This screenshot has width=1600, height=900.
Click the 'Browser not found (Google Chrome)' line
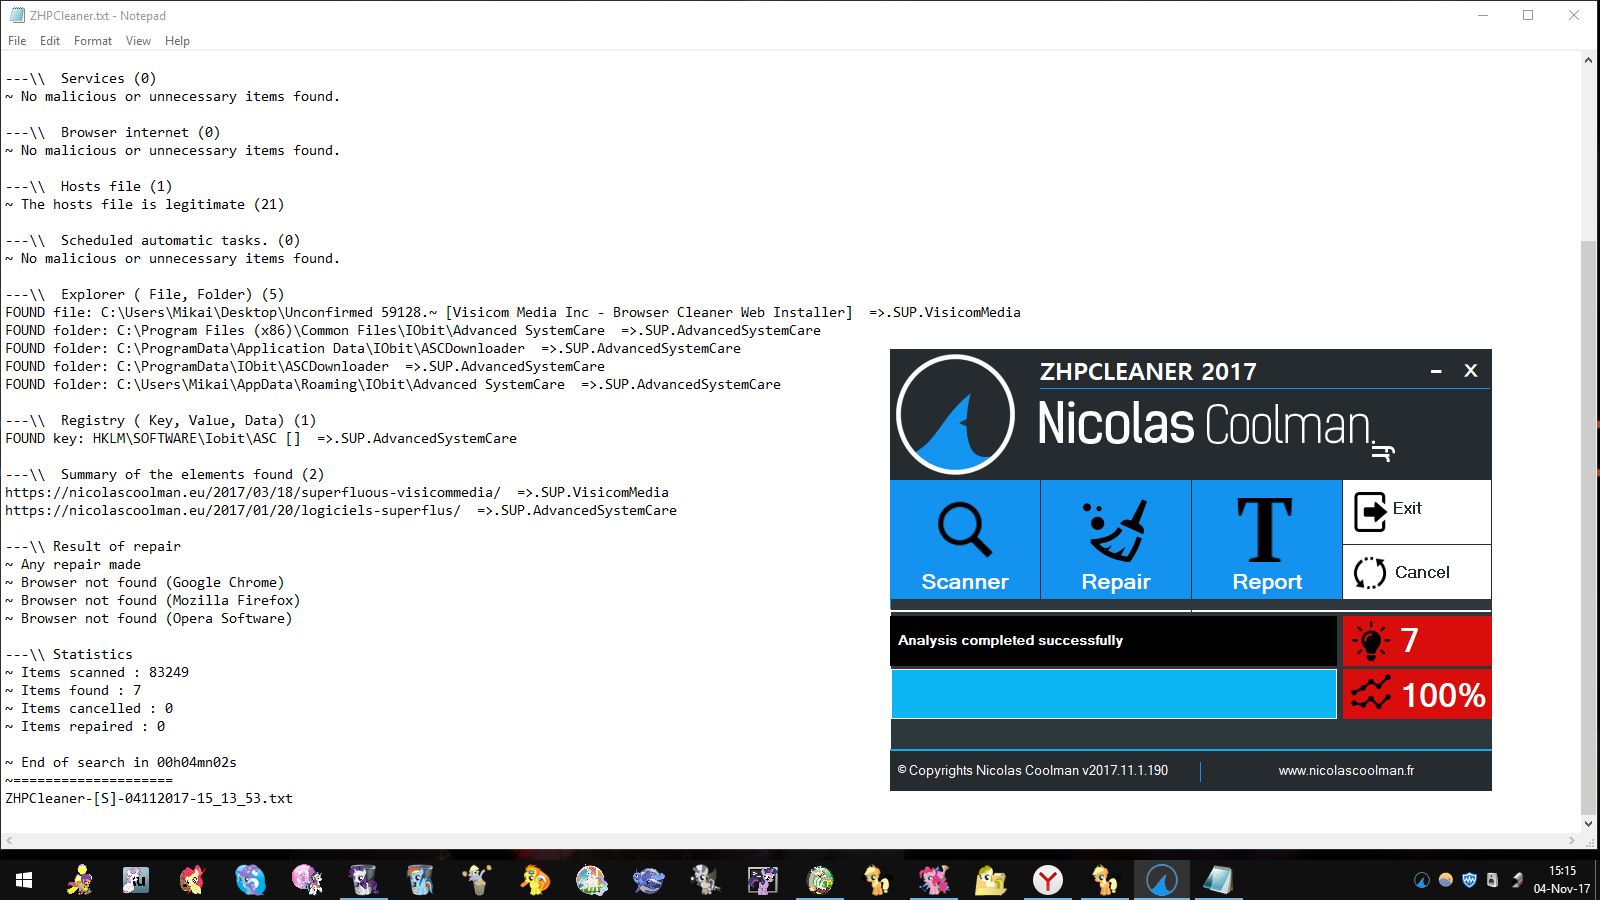click(x=145, y=582)
